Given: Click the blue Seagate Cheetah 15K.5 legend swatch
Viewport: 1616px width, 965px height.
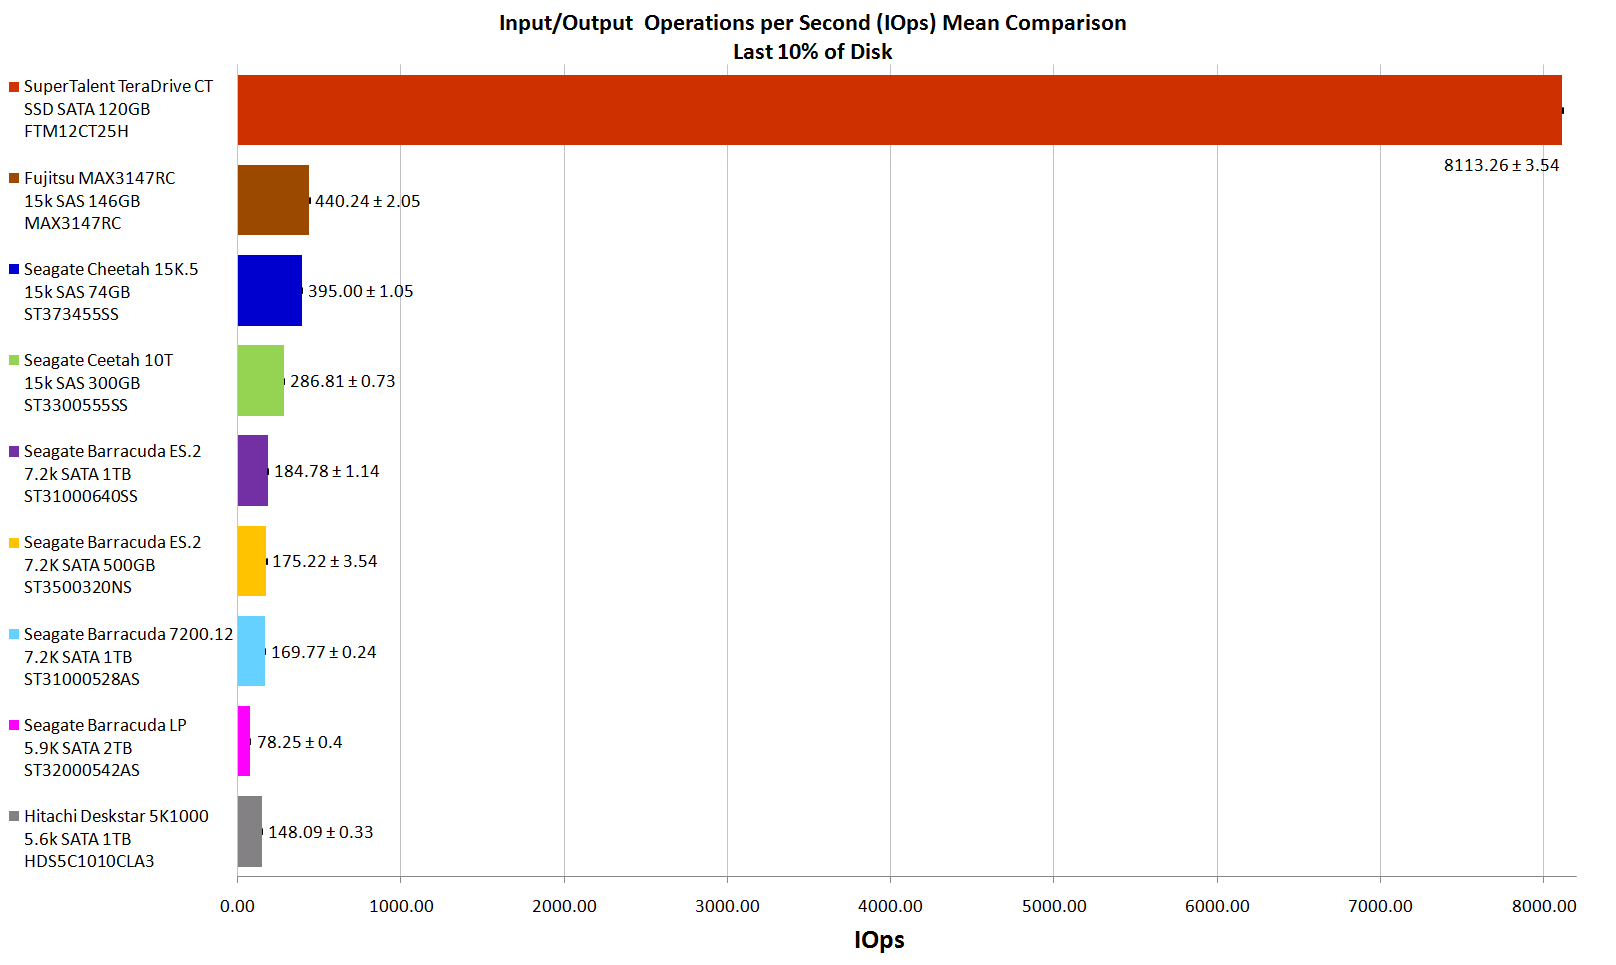Looking at the screenshot, I should 14,269.
